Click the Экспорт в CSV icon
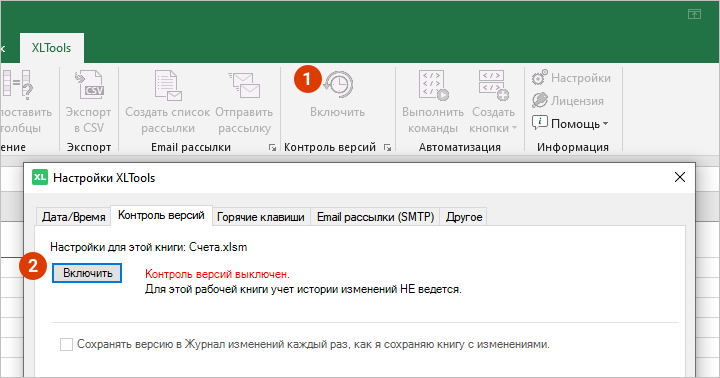This screenshot has width=720, height=378. pos(89,85)
